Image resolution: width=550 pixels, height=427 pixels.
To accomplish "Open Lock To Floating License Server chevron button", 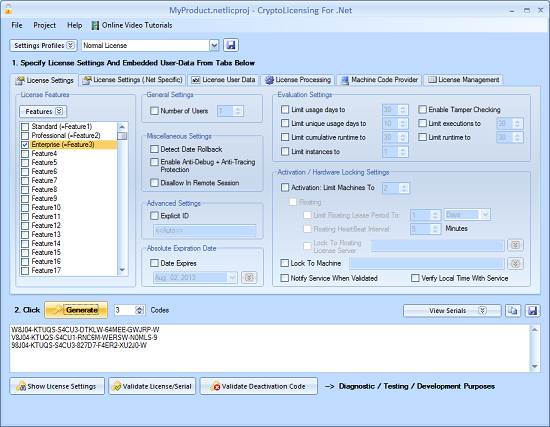I will [515, 245].
